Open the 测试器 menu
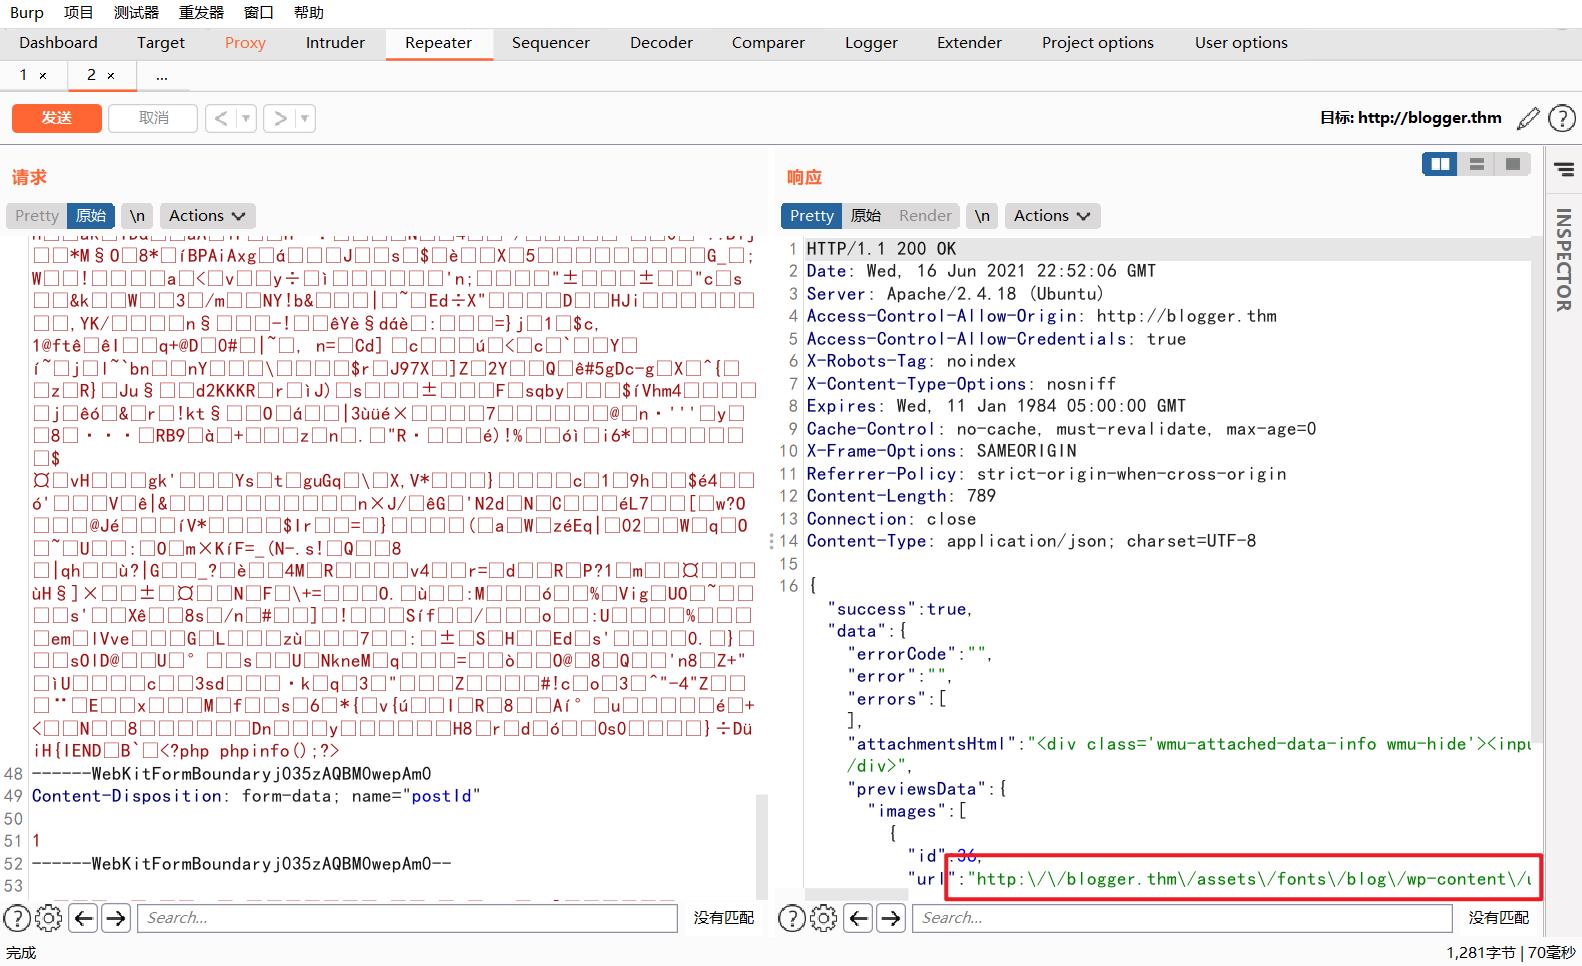Viewport: 1582px width, 966px height. [x=136, y=12]
